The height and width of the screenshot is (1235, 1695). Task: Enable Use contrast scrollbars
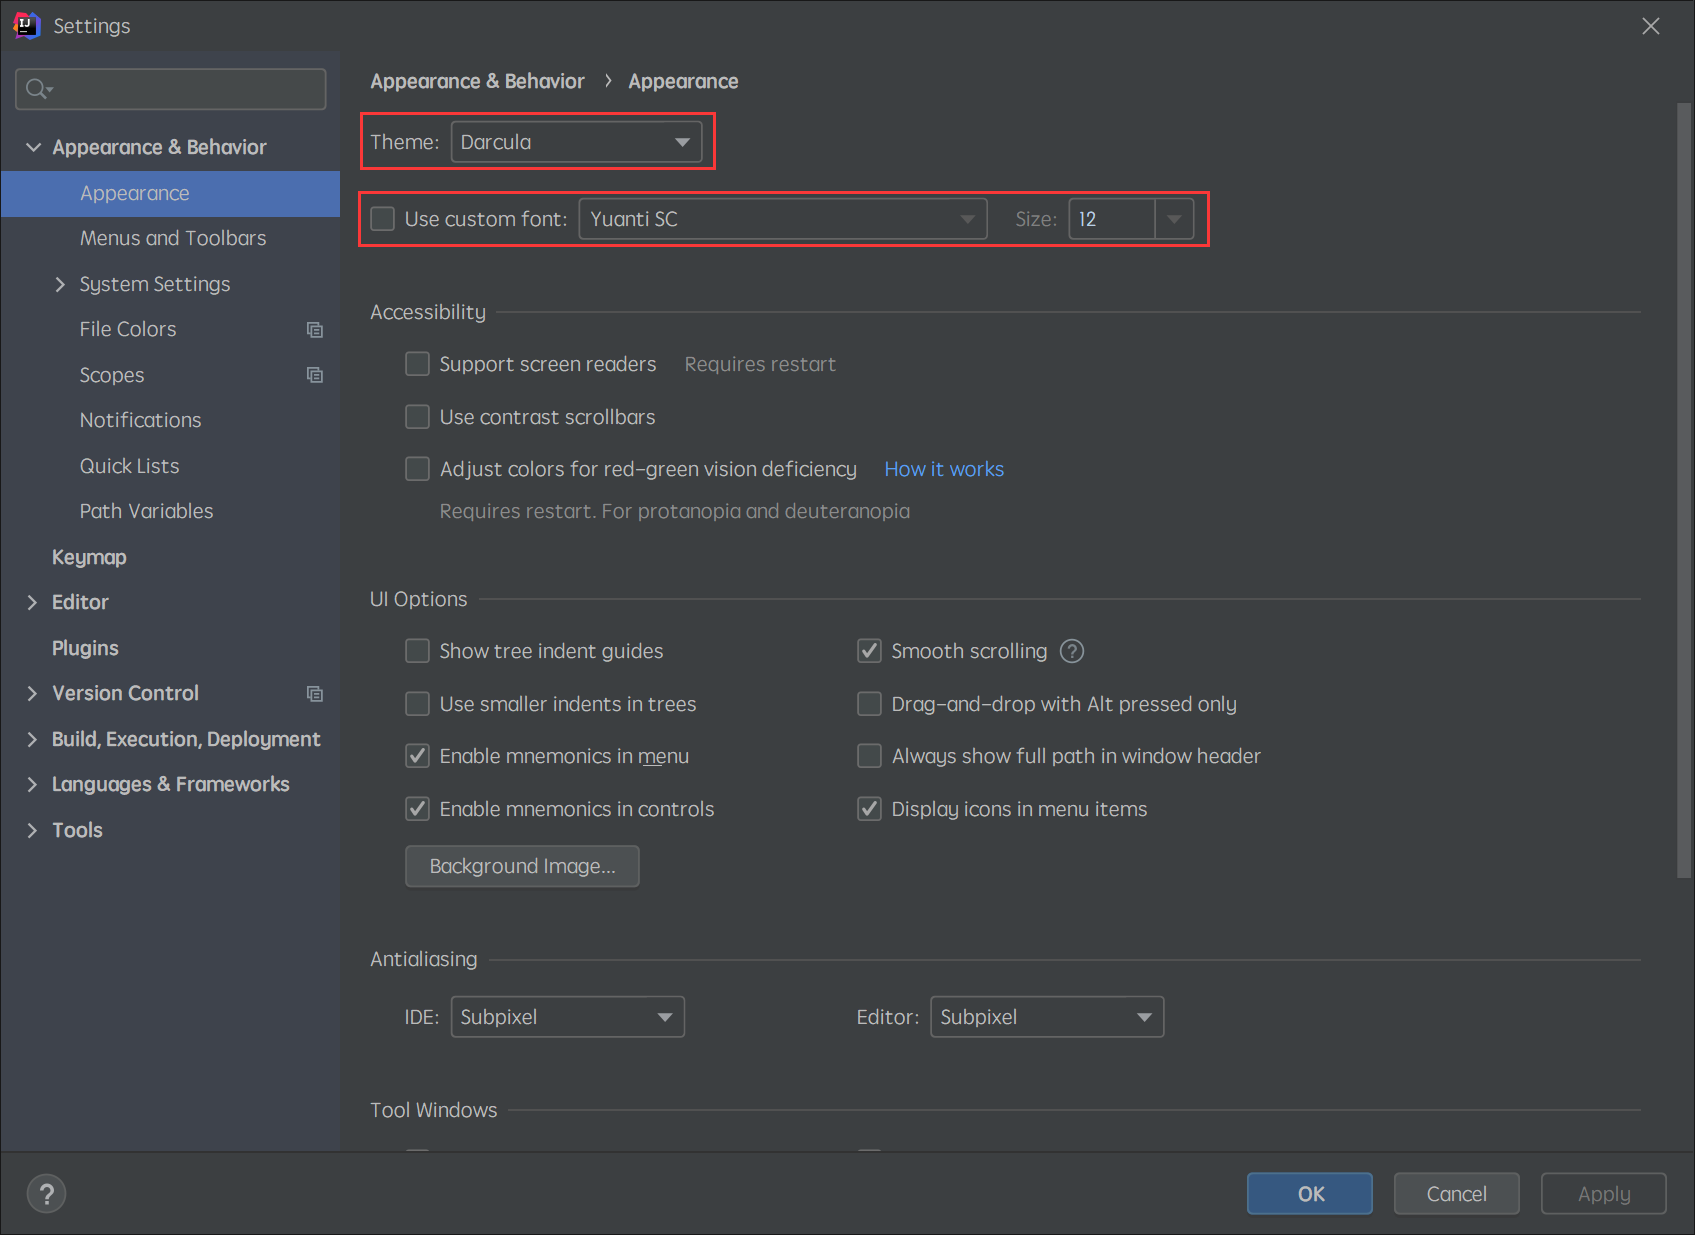(x=417, y=417)
